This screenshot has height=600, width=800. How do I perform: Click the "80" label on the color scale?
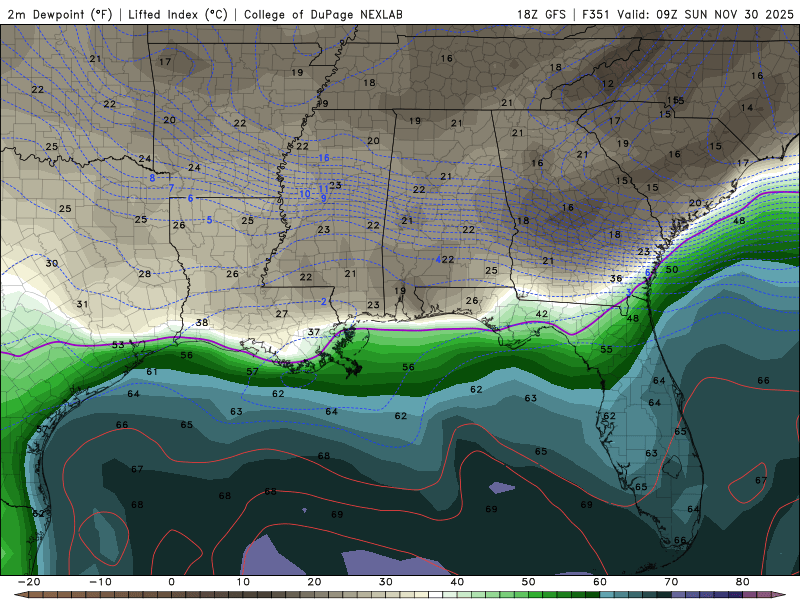[743, 582]
